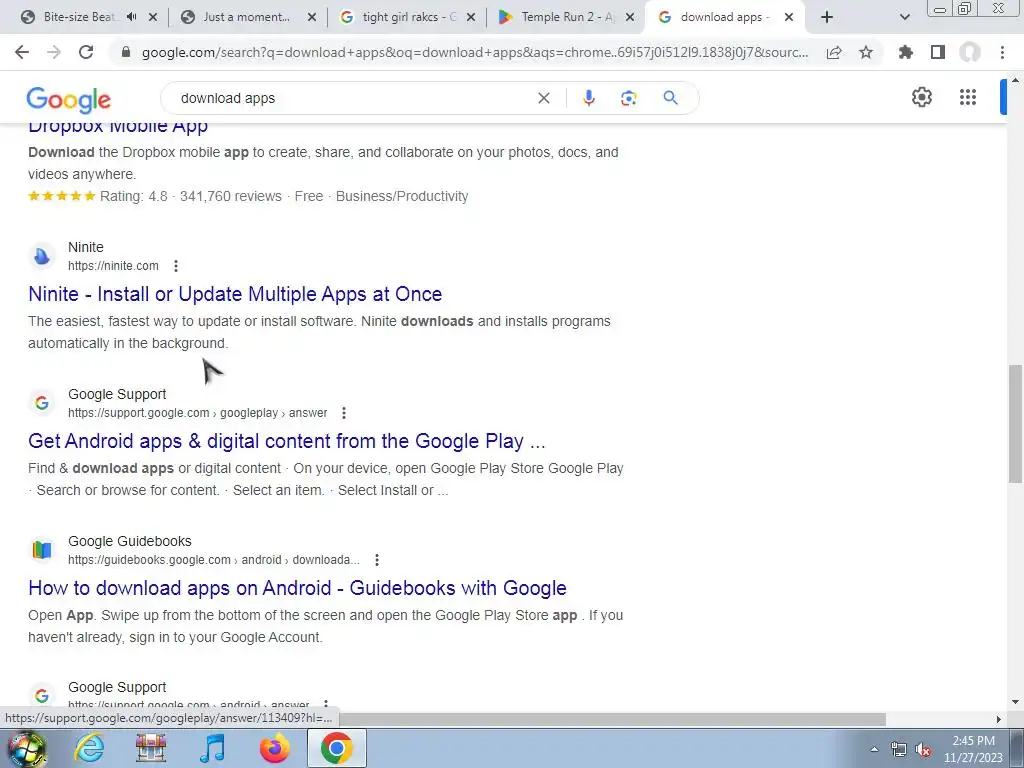
Task: Bookmark this page with the star icon
Action: tap(866, 52)
